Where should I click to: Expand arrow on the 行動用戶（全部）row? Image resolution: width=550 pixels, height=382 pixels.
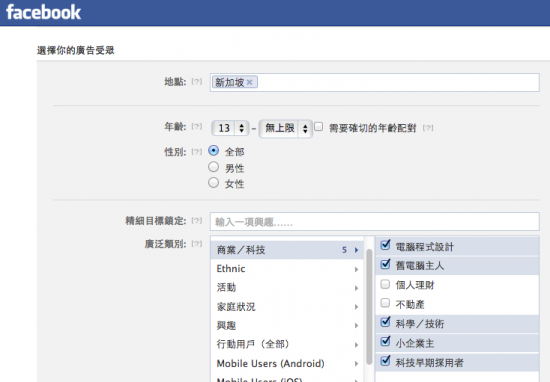click(356, 345)
